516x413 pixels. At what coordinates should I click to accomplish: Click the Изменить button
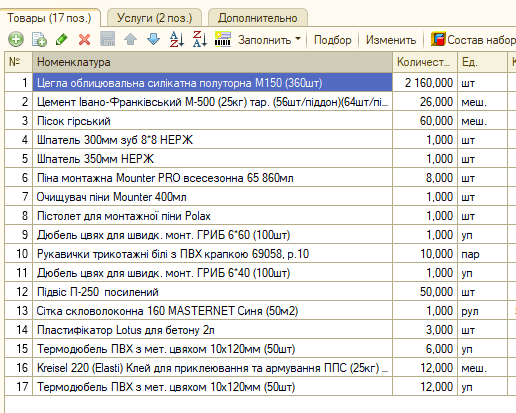391,40
